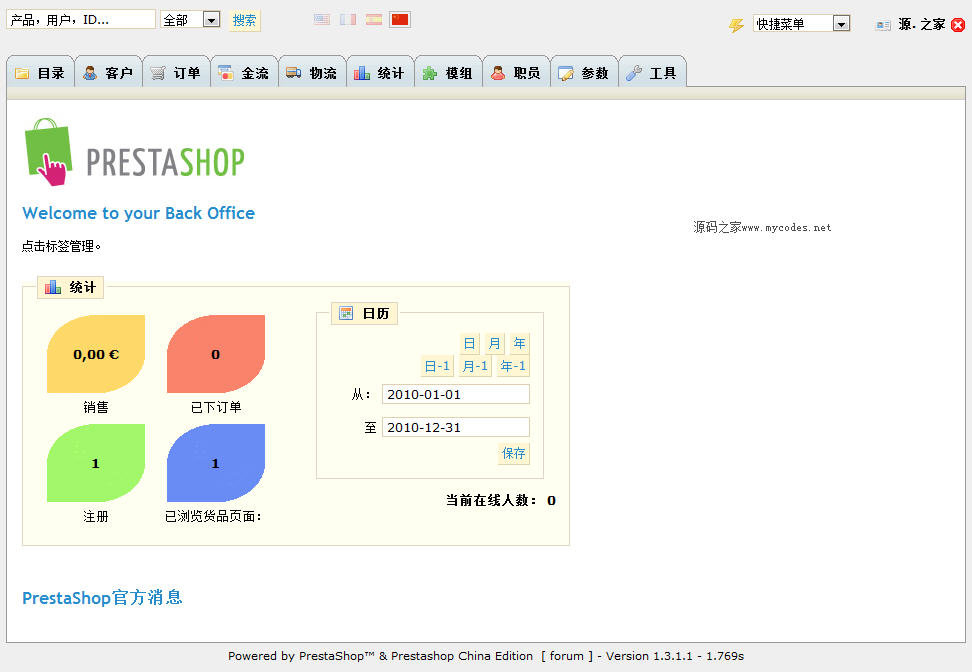Click the calendar icon next to 日历
972x672 pixels.
coord(346,313)
